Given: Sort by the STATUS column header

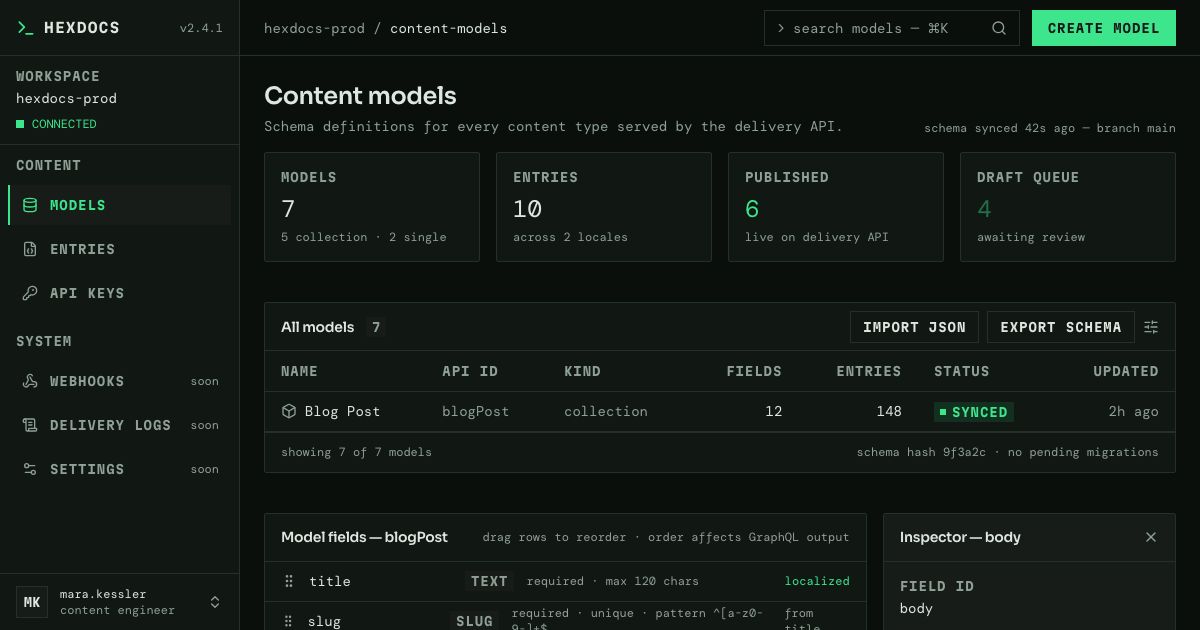Looking at the screenshot, I should pyautogui.click(x=962, y=371).
